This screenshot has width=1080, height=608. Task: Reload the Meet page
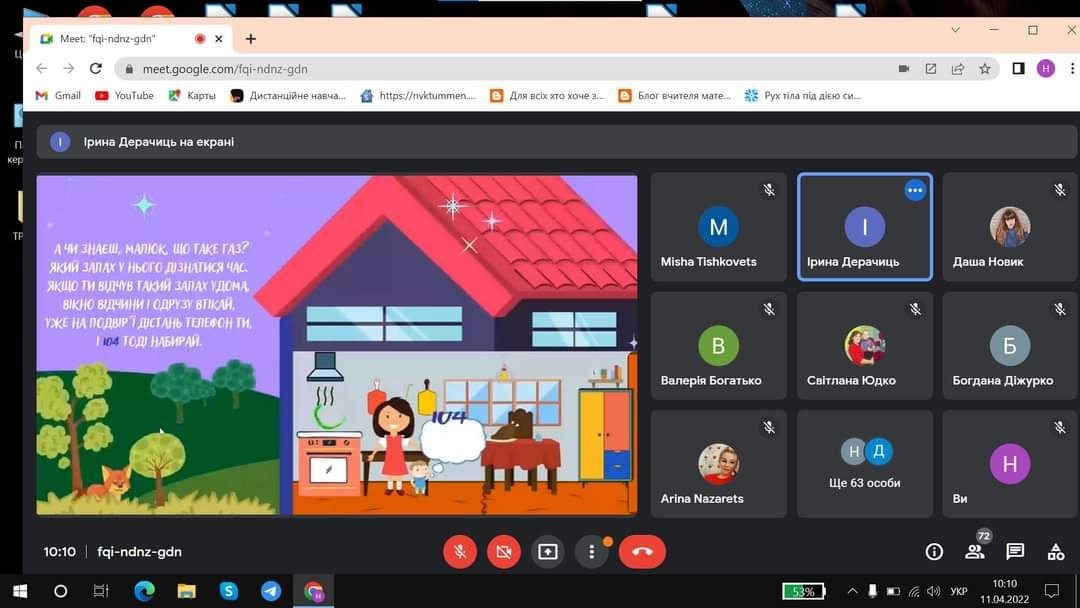tap(96, 69)
